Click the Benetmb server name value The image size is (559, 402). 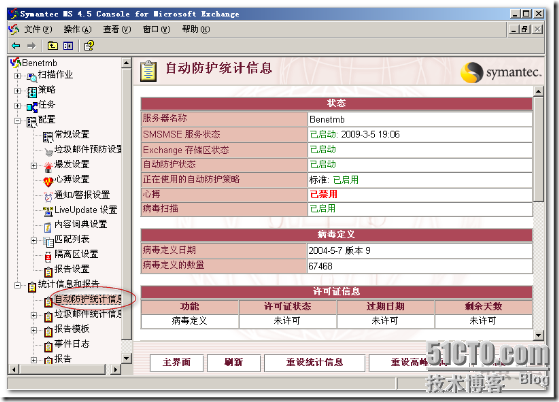(x=327, y=119)
